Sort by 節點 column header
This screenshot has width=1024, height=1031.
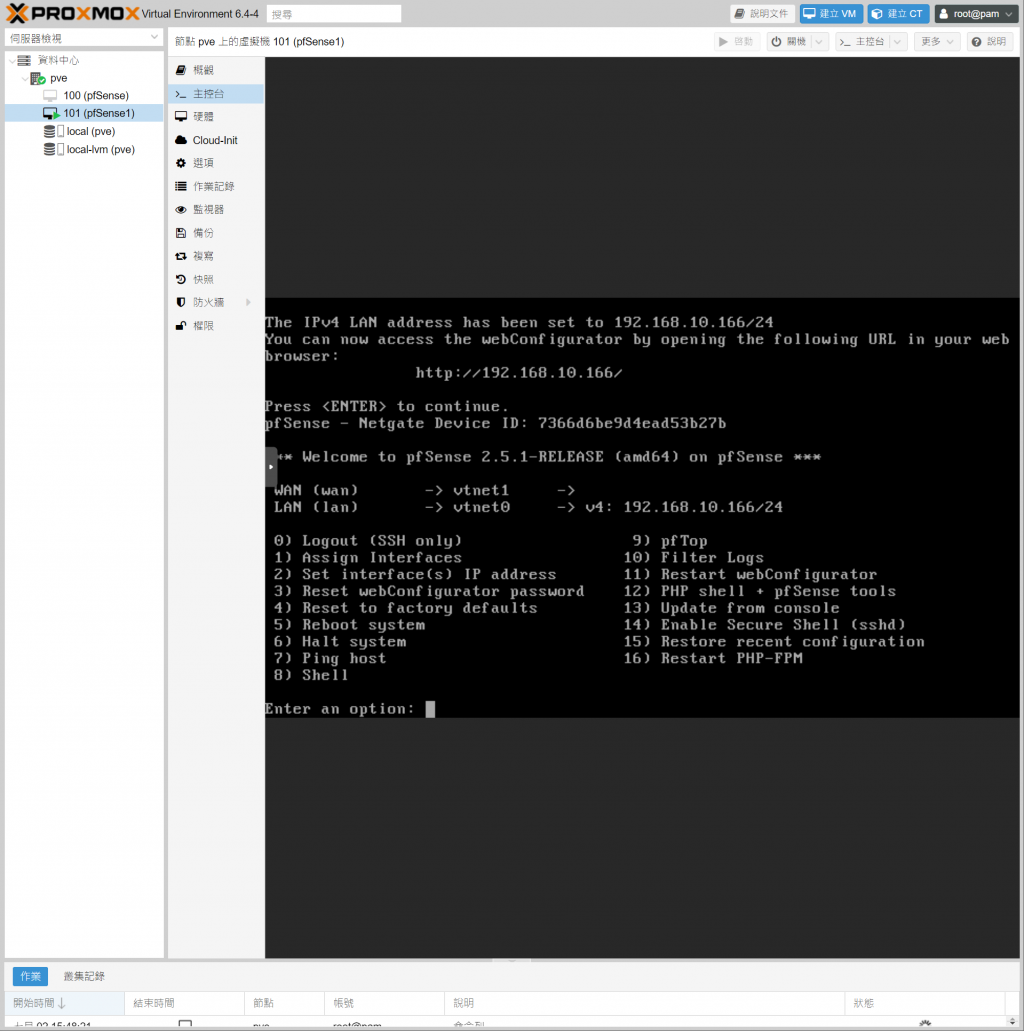coord(284,1003)
